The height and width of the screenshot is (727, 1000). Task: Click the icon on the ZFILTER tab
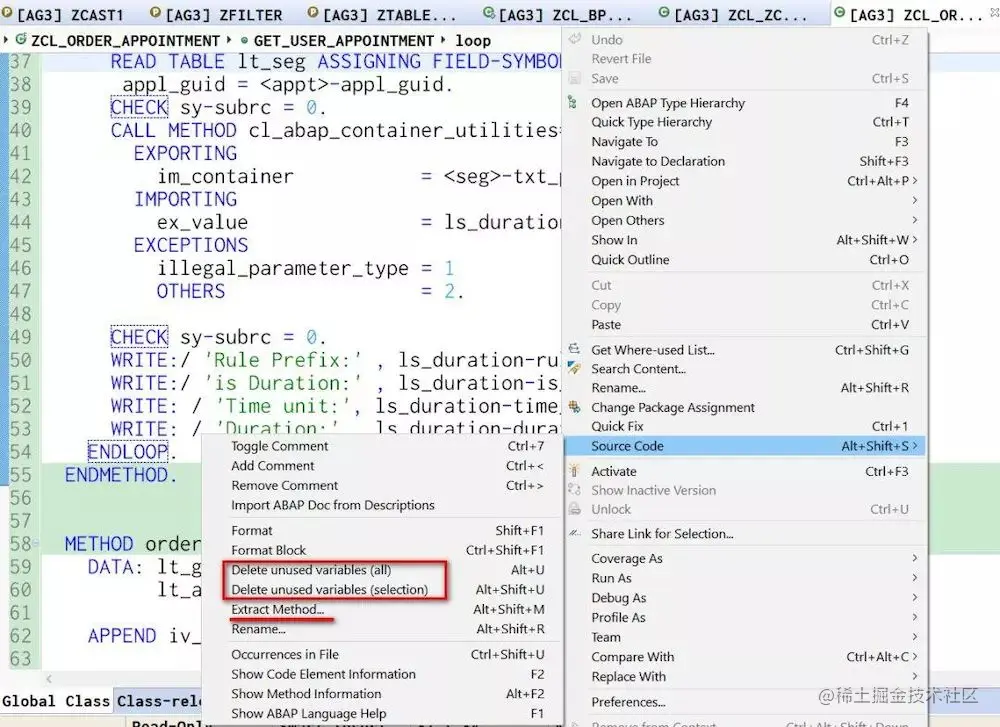156,13
